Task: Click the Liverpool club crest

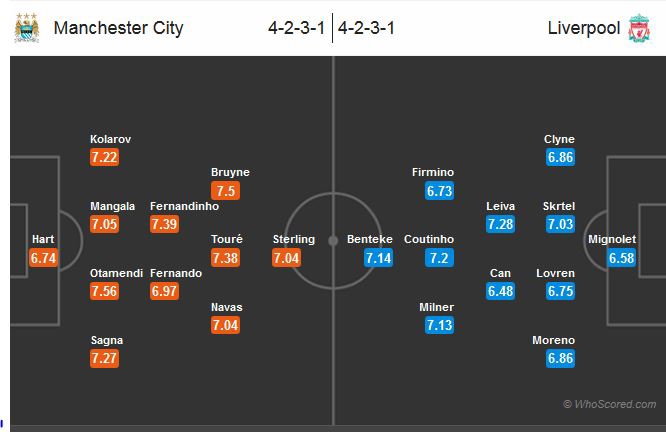Action: (x=638, y=27)
